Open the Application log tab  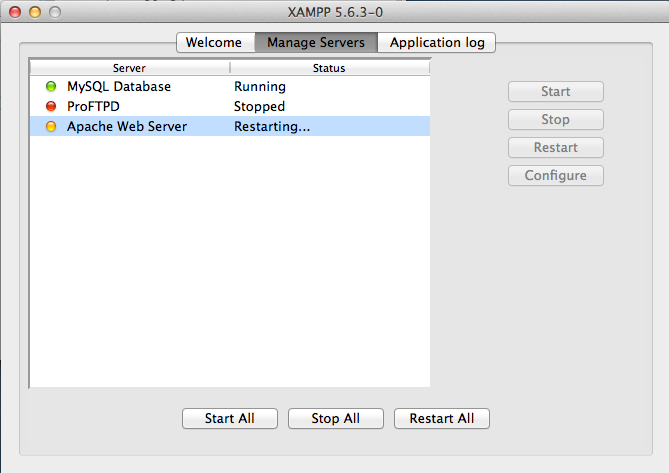pos(437,42)
